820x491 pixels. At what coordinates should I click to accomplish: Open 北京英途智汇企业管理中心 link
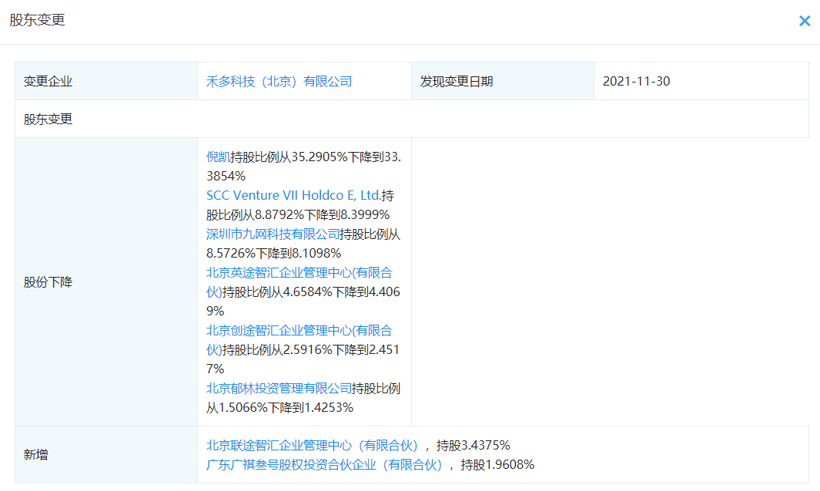(299, 282)
